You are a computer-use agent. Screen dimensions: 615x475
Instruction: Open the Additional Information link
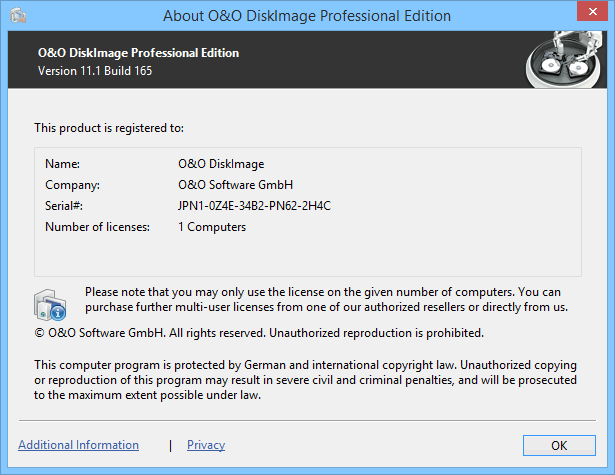pyautogui.click(x=78, y=445)
